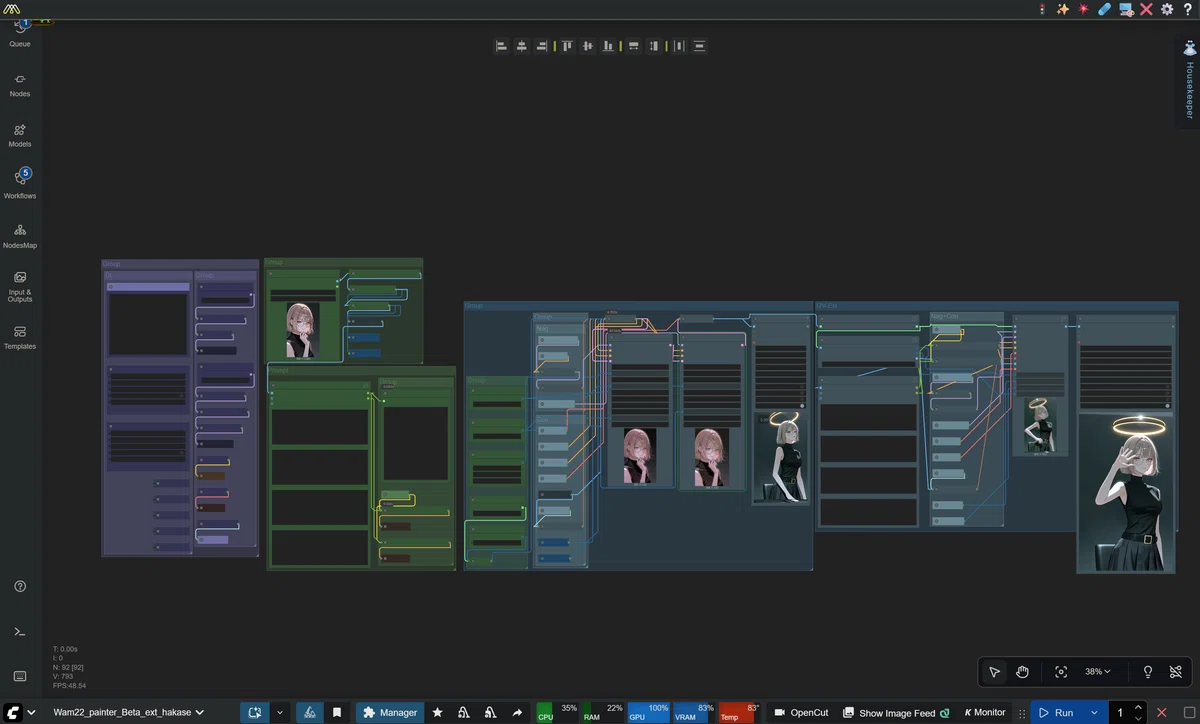Click the equal width alignment icon

click(634, 46)
